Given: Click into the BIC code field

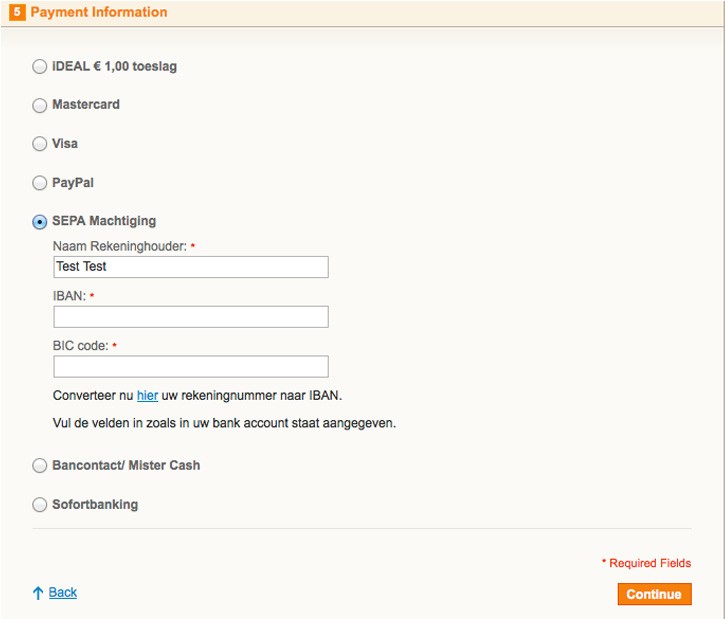Looking at the screenshot, I should (191, 367).
